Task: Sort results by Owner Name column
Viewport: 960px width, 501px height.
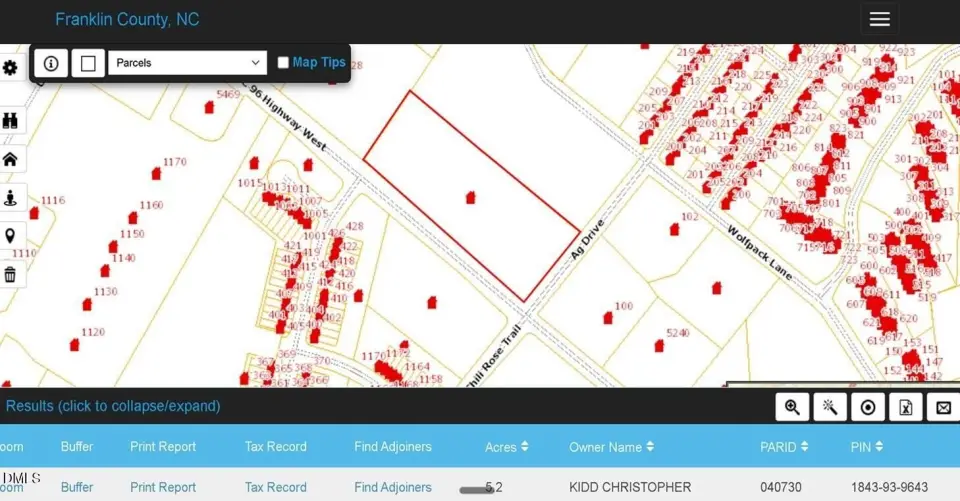Action: (612, 447)
